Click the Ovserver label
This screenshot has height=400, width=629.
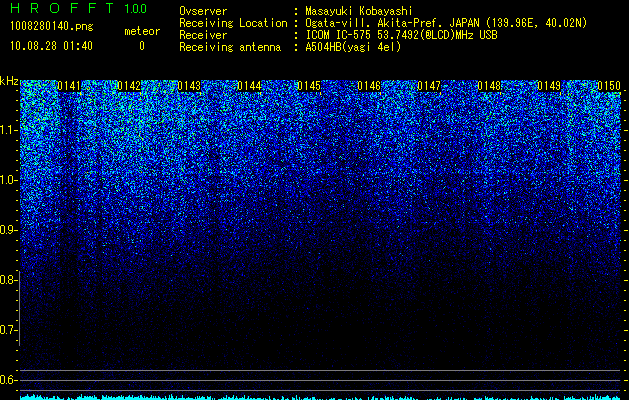tap(203, 11)
